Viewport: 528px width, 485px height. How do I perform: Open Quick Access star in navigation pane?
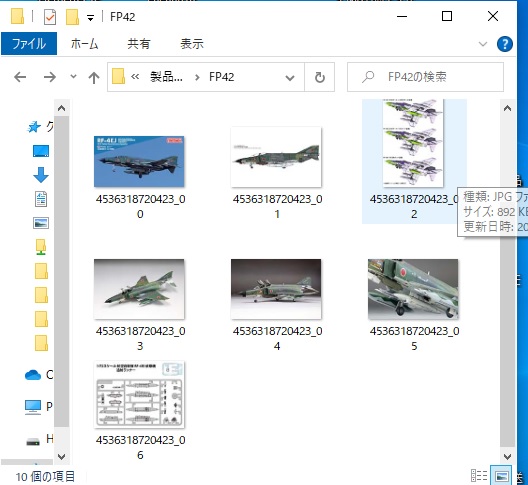[34, 127]
